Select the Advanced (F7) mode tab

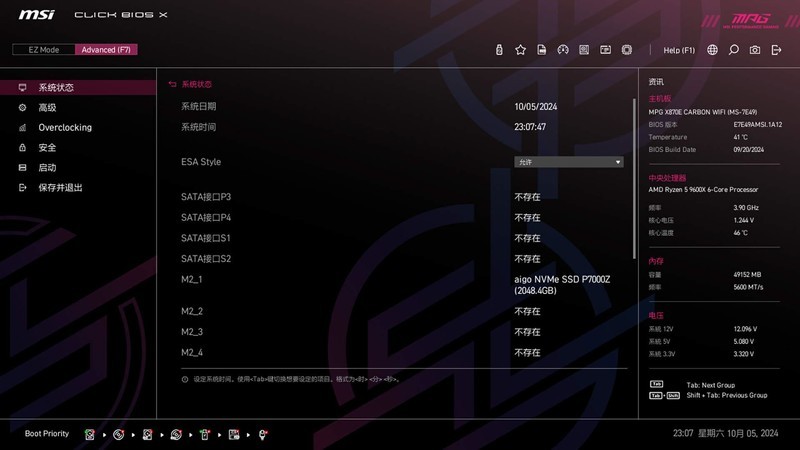(x=106, y=49)
